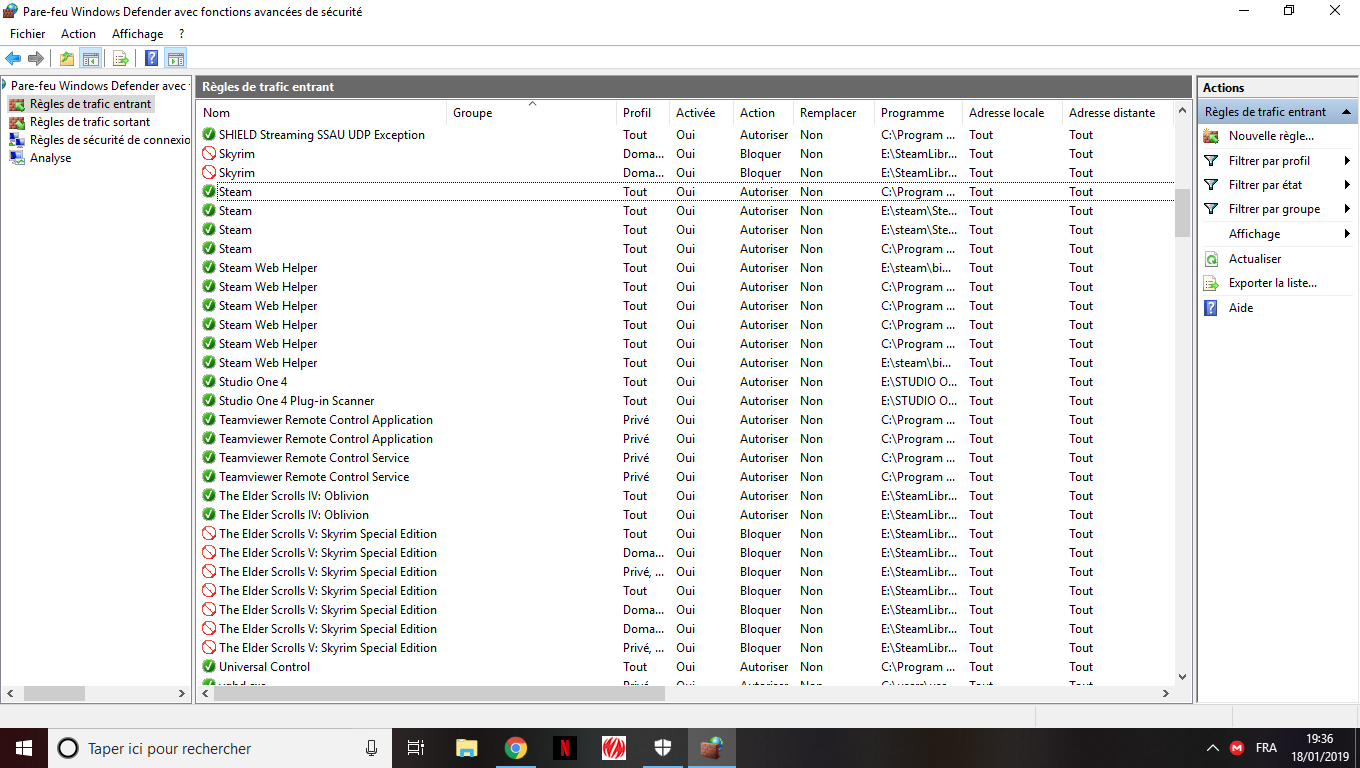Expand Filtrer par groupe submenu
1360x768 pixels.
(1278, 209)
